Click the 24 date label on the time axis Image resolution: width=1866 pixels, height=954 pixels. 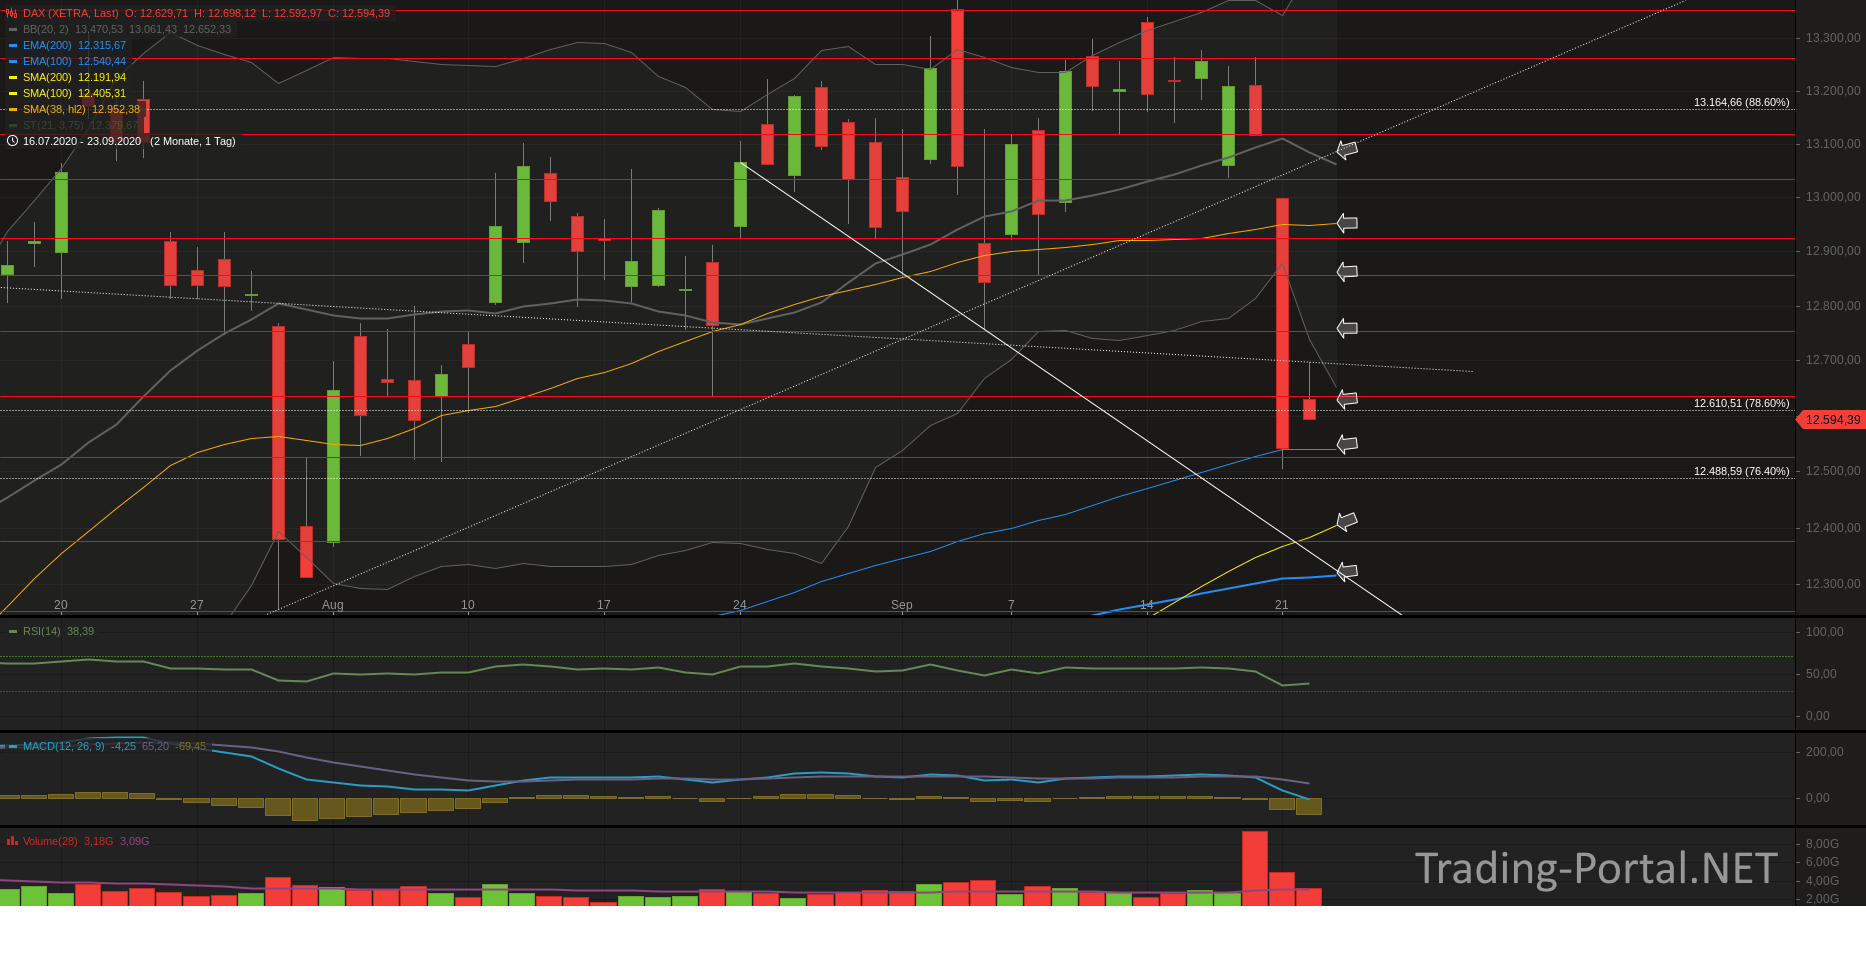[x=740, y=605]
